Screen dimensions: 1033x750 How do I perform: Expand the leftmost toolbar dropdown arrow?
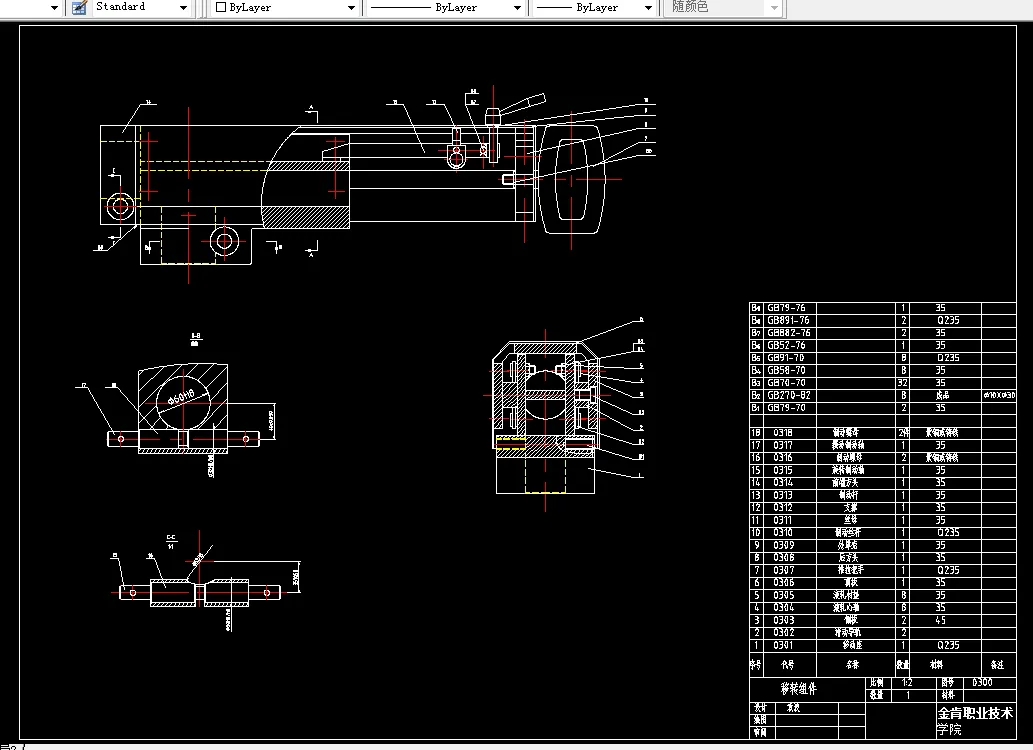(x=54, y=8)
